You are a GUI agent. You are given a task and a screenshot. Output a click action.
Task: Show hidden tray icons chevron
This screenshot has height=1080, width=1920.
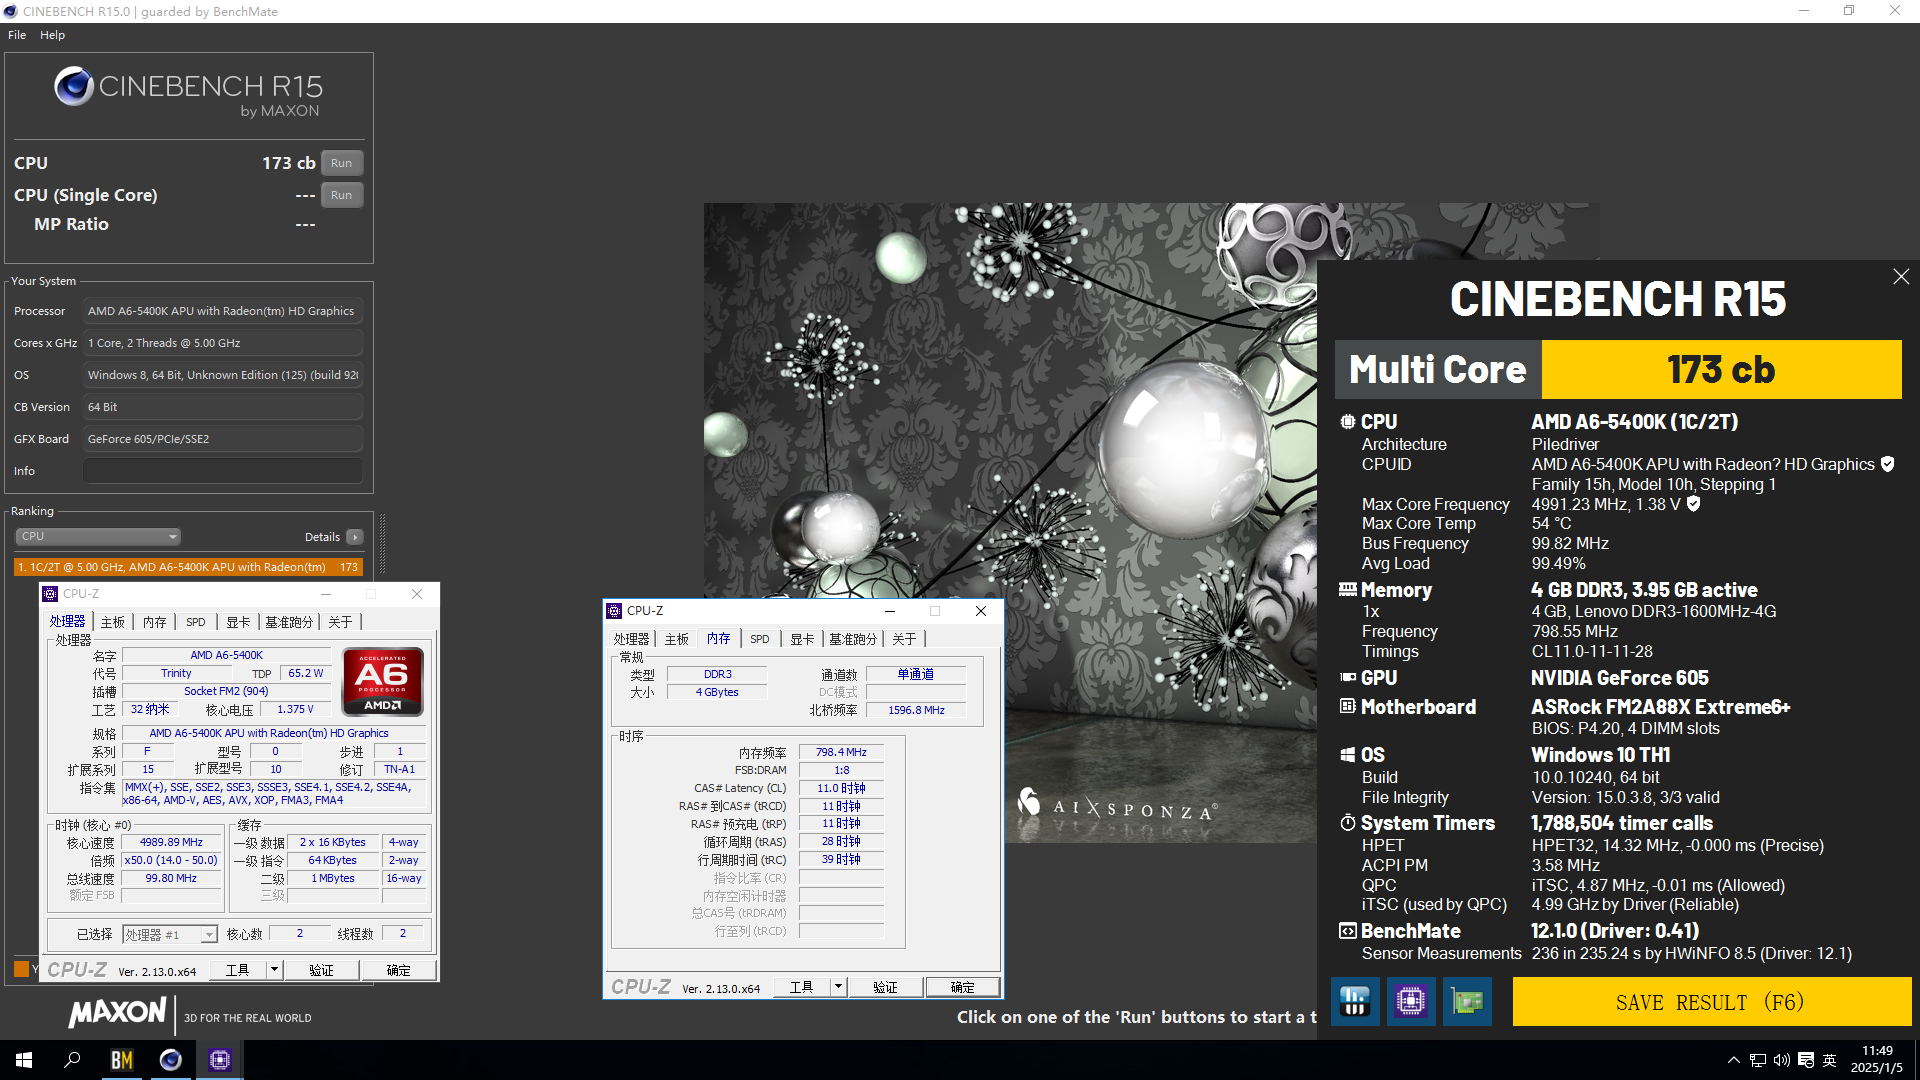point(1733,1060)
